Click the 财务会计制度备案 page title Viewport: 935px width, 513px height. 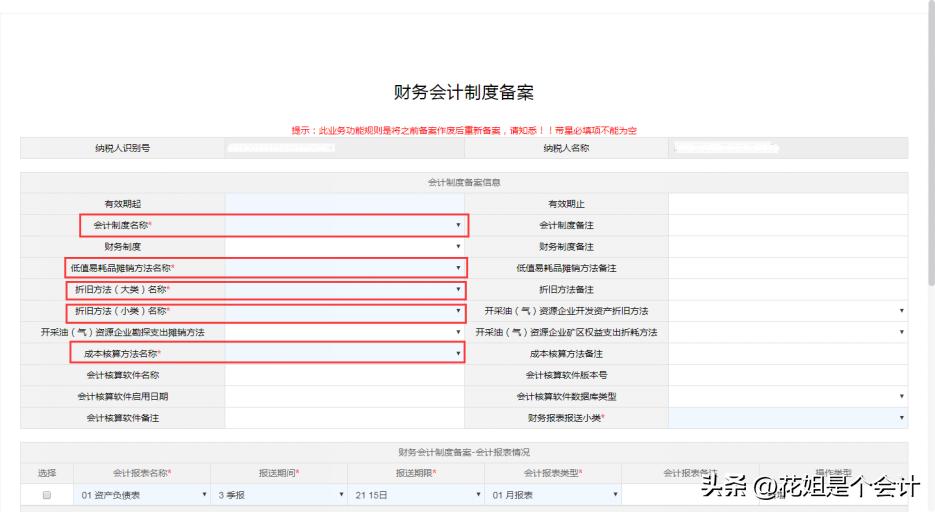(463, 92)
